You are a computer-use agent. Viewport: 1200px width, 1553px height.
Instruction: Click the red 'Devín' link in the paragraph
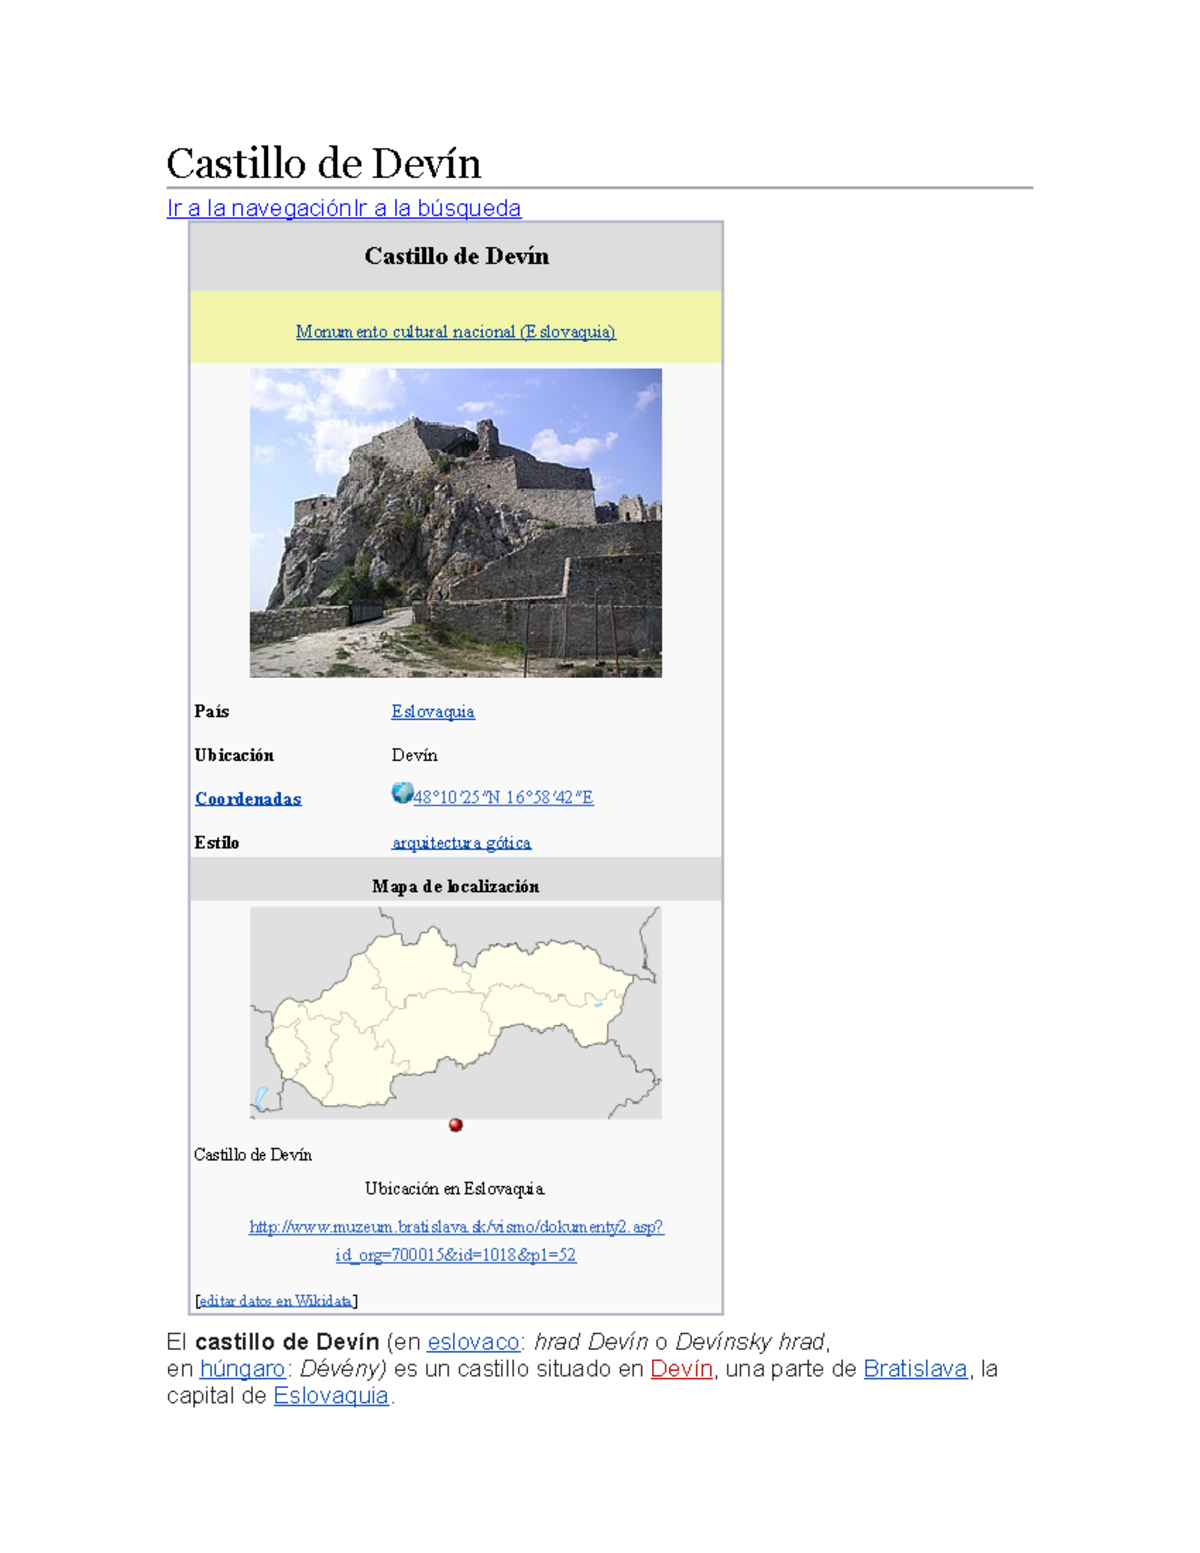tap(681, 1369)
